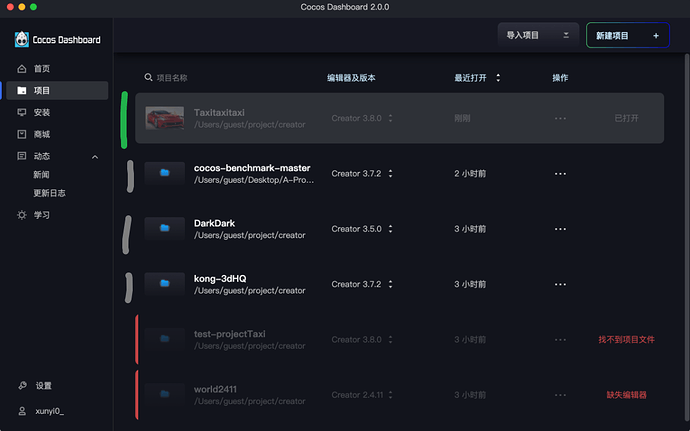Click the plus icon in 新建项目

(656, 36)
